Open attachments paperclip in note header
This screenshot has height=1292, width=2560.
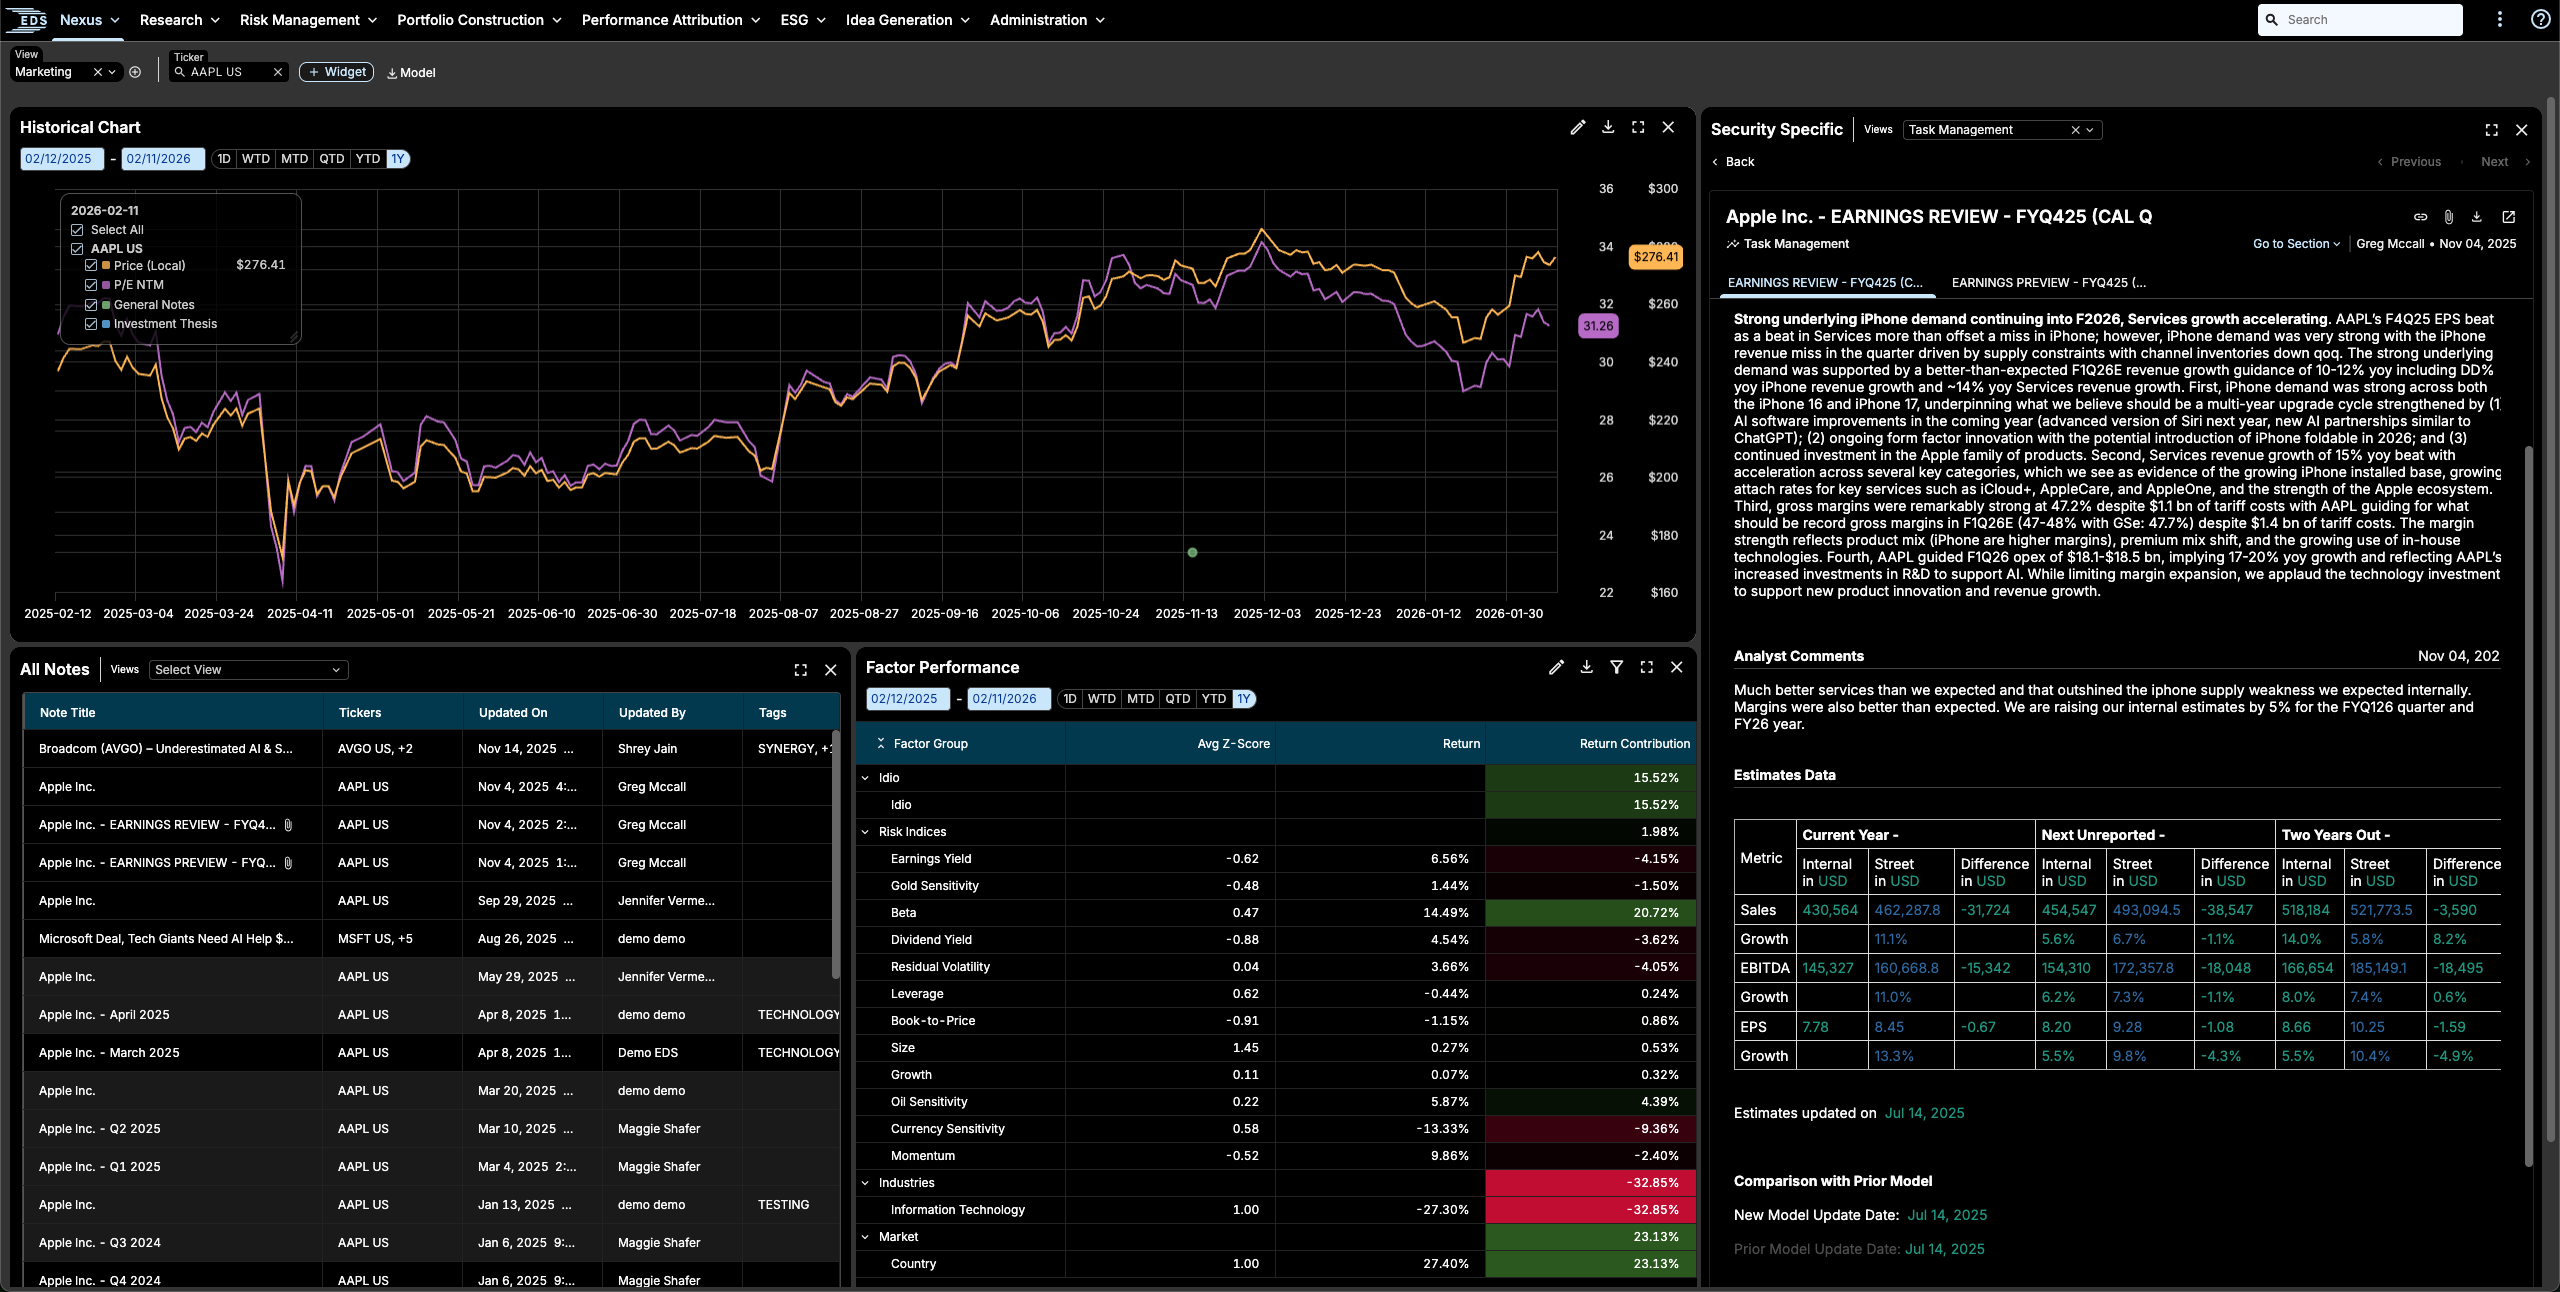pos(2448,217)
